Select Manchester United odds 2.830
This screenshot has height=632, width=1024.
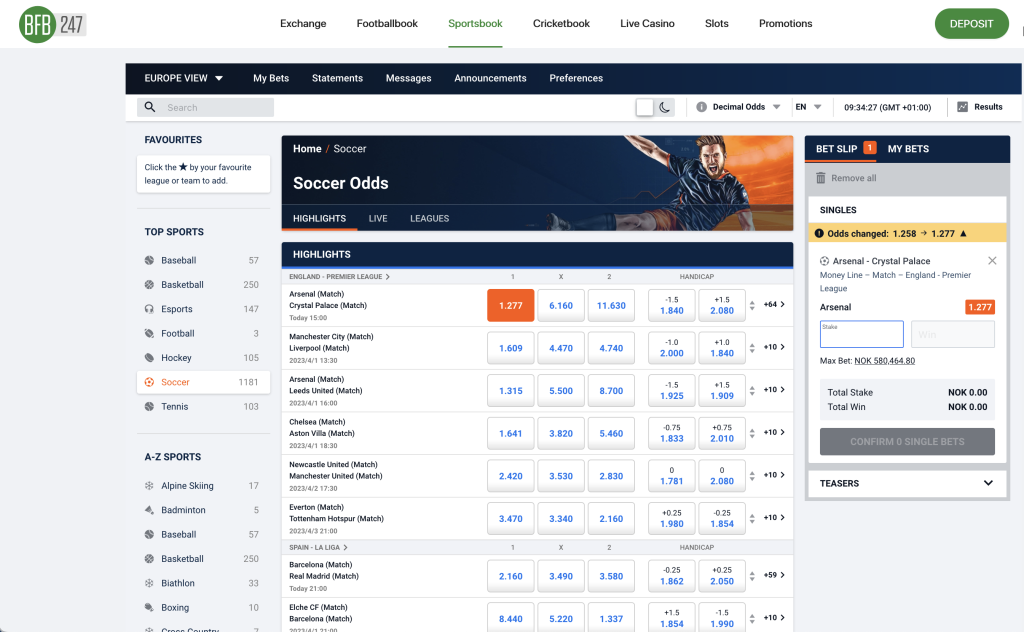pyautogui.click(x=611, y=476)
